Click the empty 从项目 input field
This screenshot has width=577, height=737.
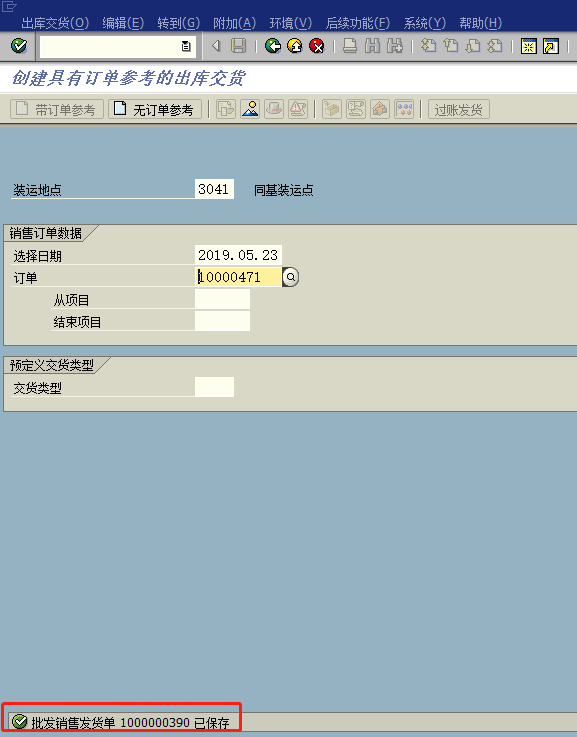tap(222, 299)
